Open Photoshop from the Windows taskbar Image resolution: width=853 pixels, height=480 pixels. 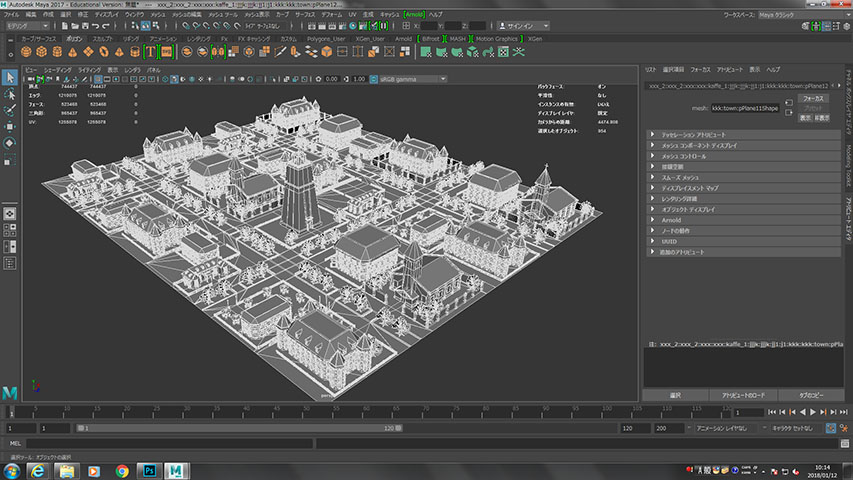148,469
